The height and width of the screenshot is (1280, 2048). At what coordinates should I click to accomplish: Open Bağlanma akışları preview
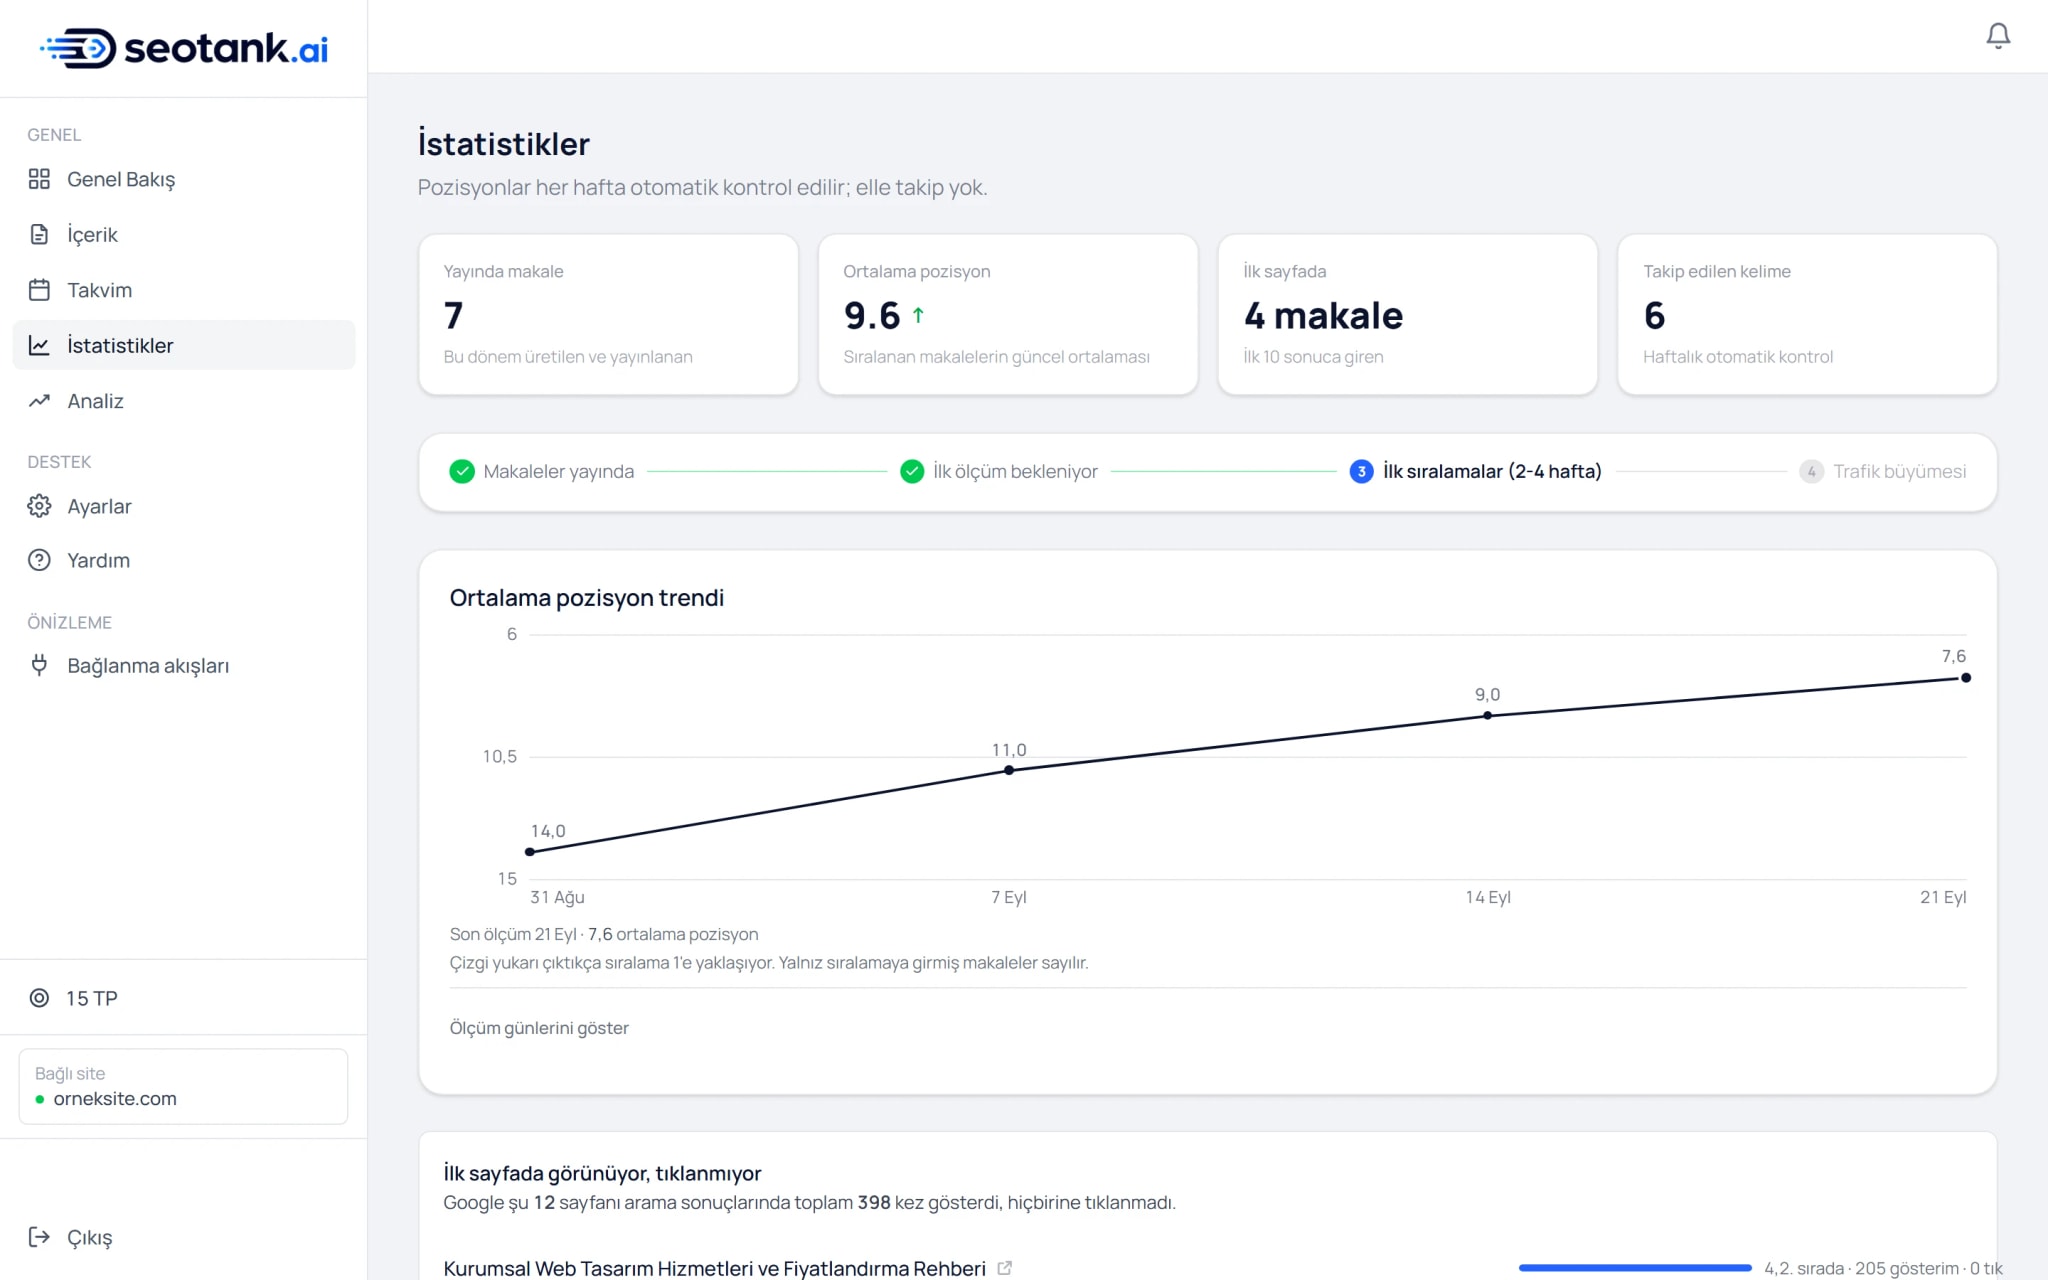pos(184,665)
